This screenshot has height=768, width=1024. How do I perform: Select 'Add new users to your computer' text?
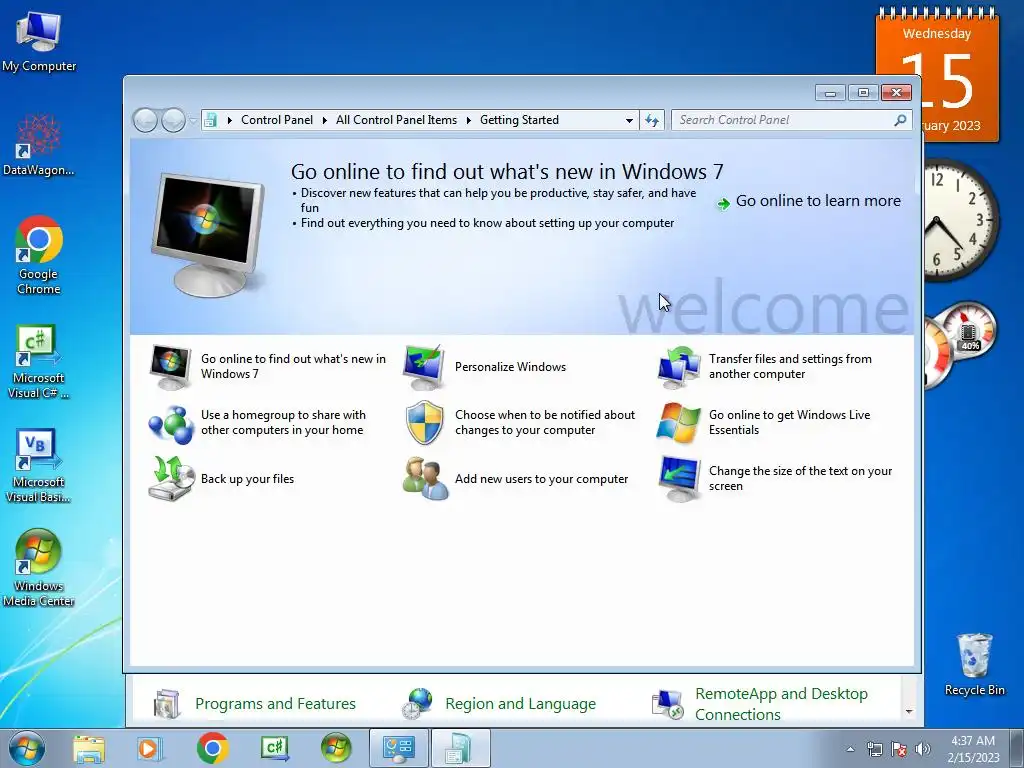pos(541,479)
